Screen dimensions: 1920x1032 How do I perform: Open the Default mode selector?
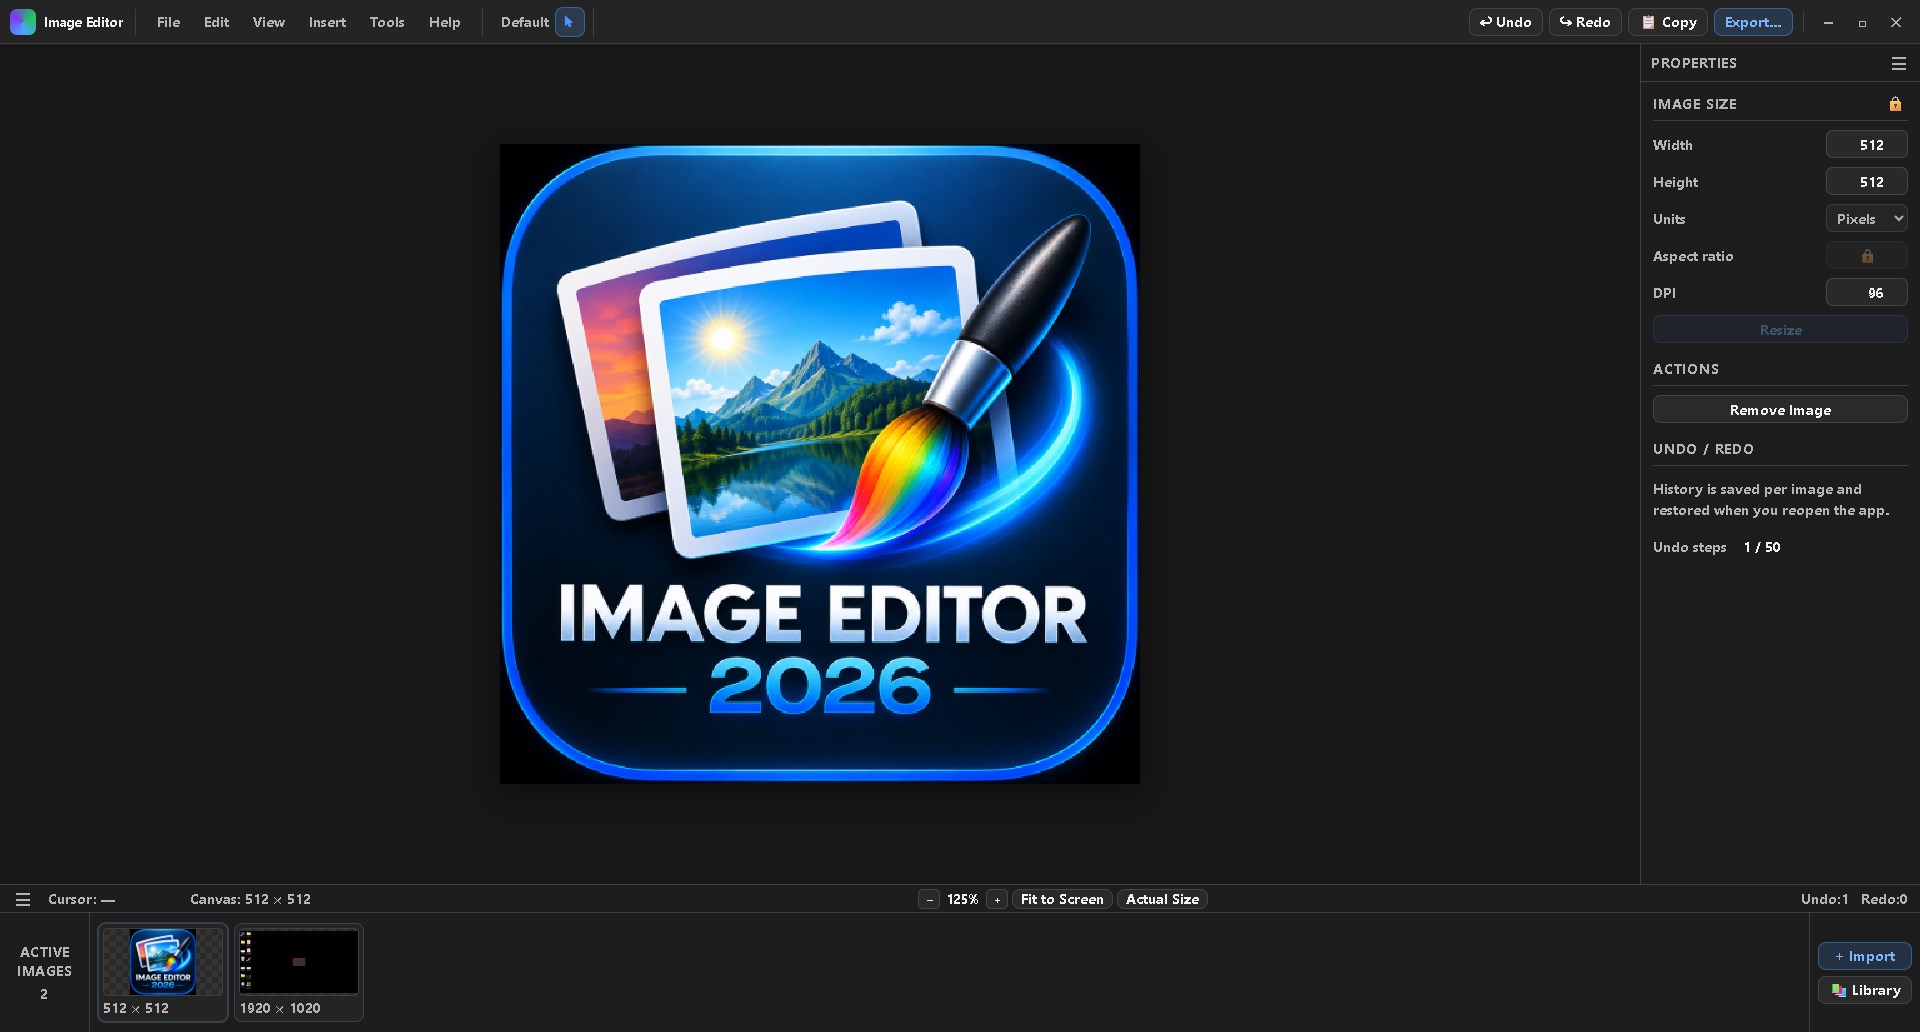click(525, 22)
